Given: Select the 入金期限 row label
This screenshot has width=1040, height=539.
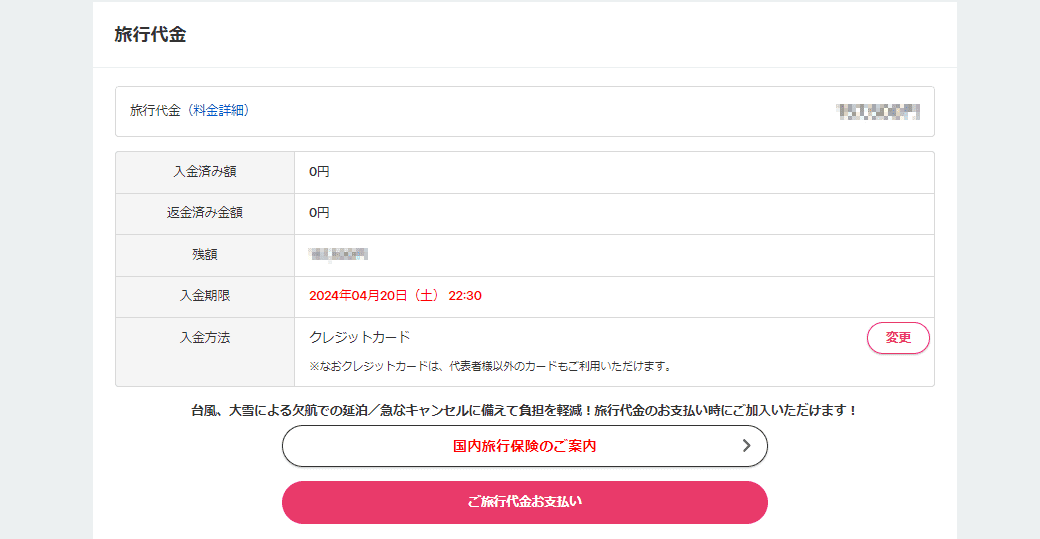Looking at the screenshot, I should [205, 296].
